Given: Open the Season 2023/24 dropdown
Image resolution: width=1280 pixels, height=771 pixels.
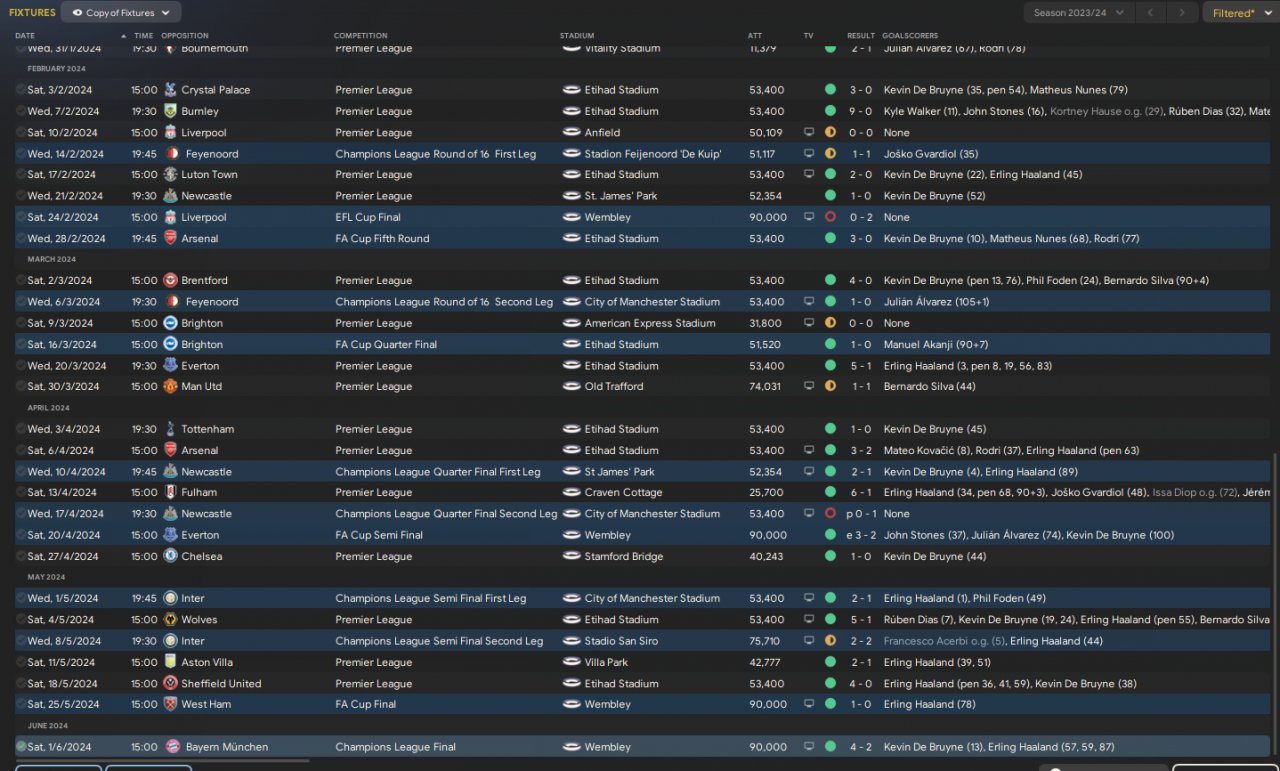Looking at the screenshot, I should click(x=1078, y=13).
